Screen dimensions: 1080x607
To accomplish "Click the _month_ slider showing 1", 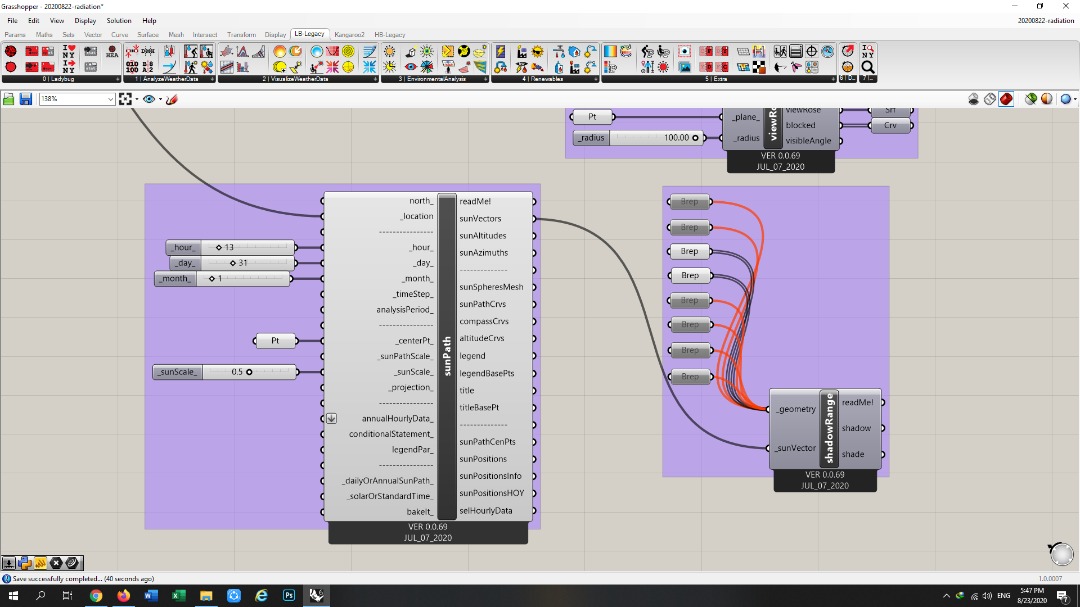I will click(223, 278).
